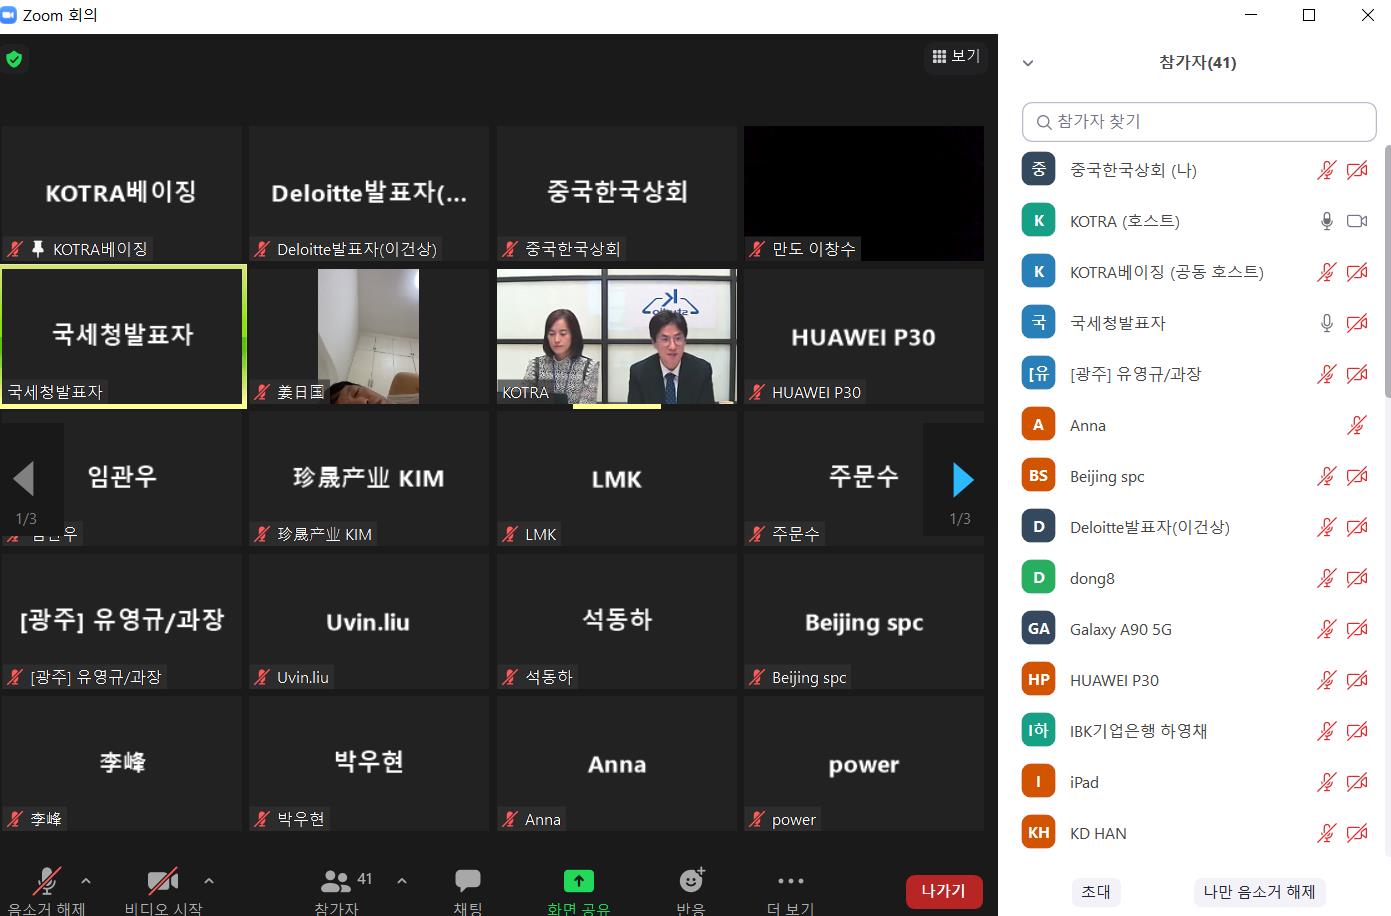Screen dimensions: 1391x916
Task: Click muted mic icon for IBK기업은행 하영채
Action: point(1326,731)
